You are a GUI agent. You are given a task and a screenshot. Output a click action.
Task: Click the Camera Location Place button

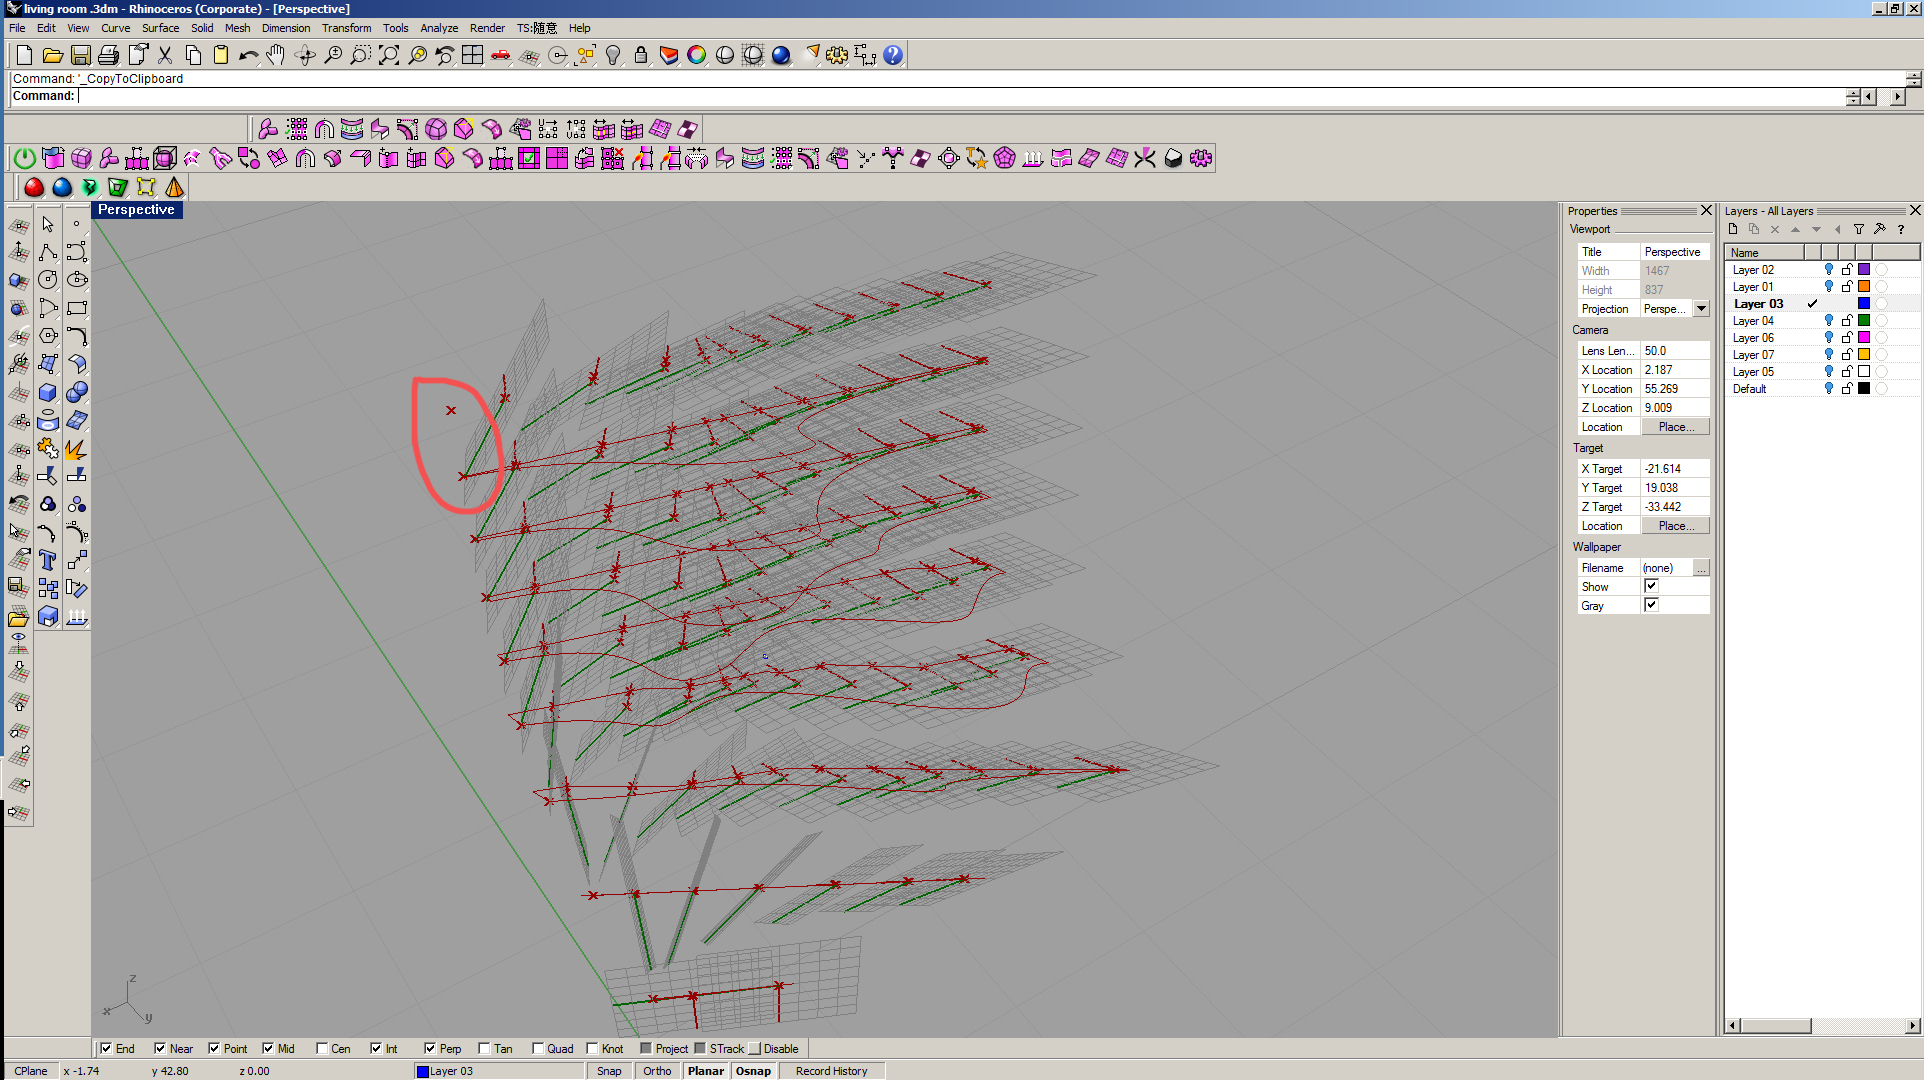1675,427
